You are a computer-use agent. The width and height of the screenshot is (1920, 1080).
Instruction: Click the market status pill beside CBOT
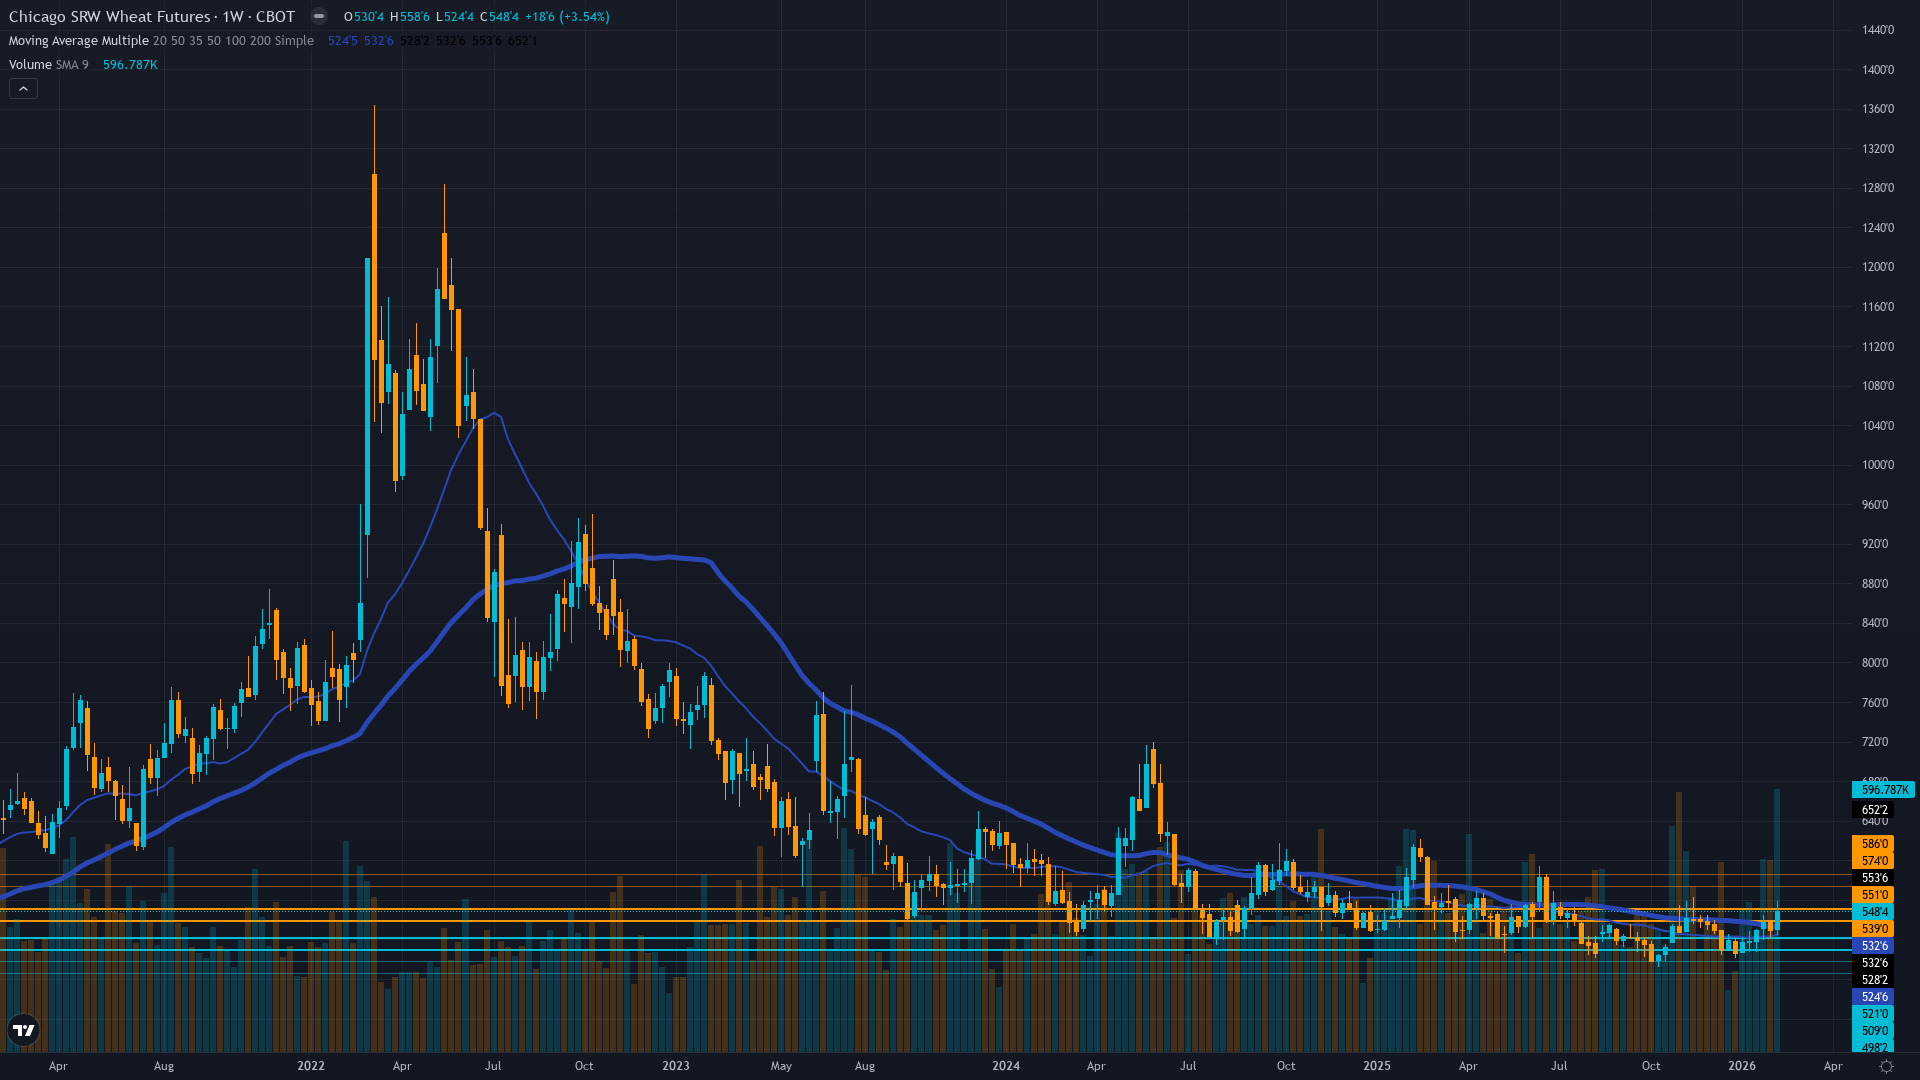click(318, 16)
